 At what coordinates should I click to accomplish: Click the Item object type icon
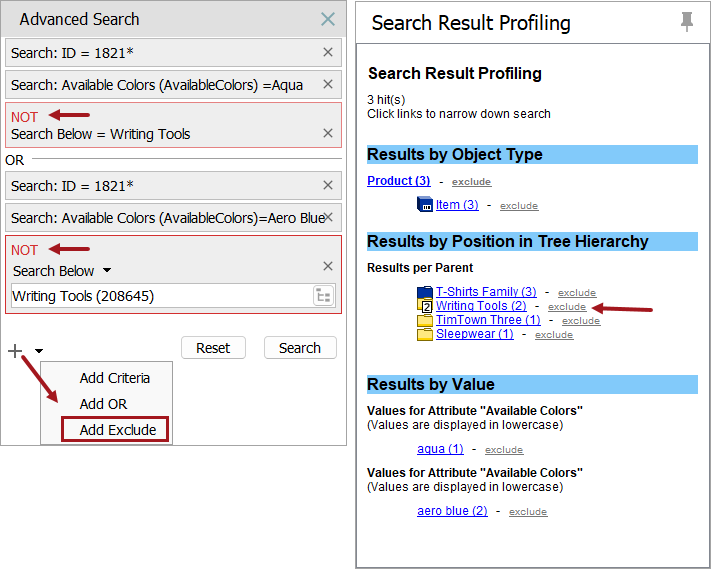[x=425, y=204]
